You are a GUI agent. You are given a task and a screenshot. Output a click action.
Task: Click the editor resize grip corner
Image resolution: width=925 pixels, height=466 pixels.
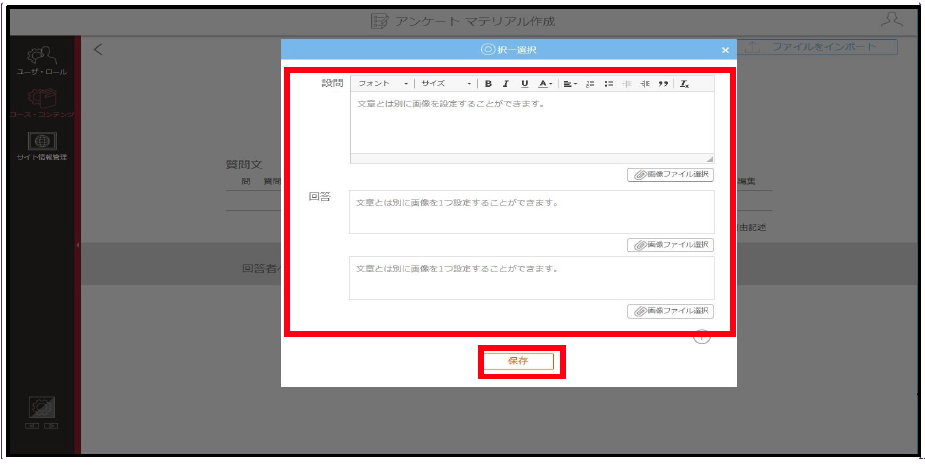click(710, 159)
